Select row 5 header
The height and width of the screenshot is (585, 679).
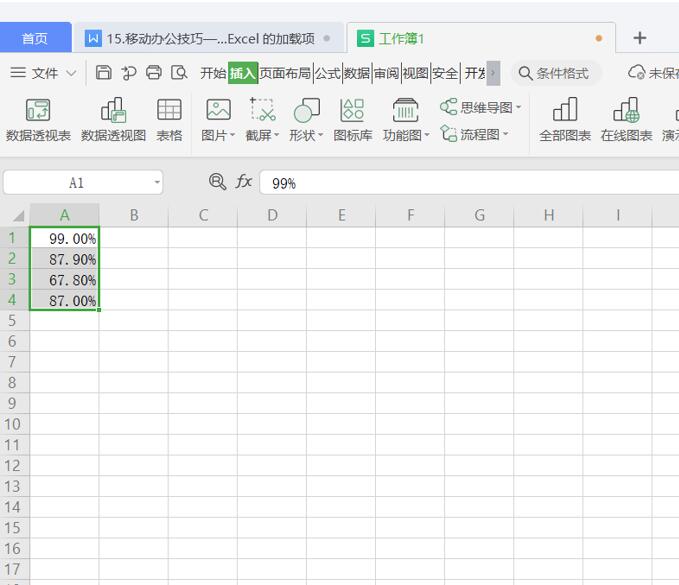tap(15, 320)
